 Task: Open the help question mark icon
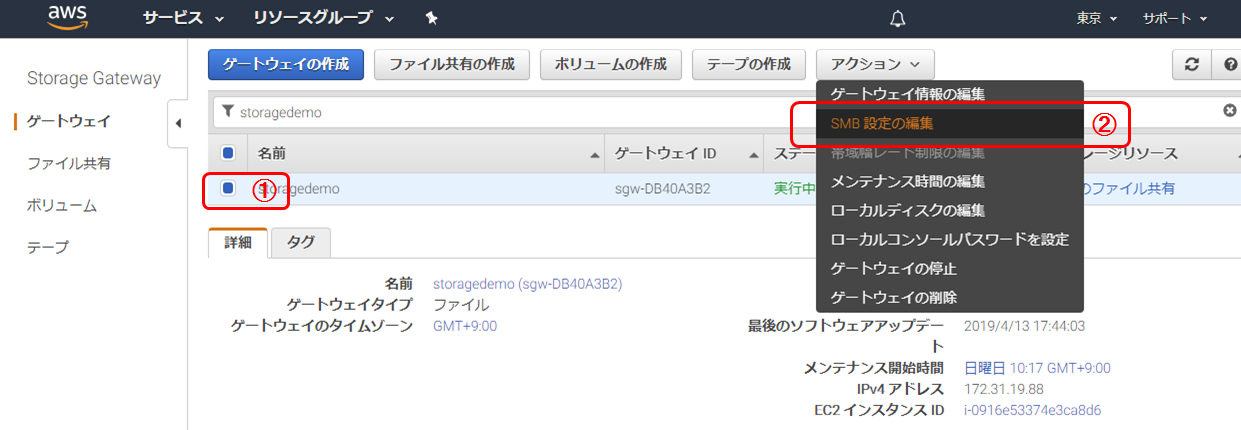click(x=1228, y=64)
